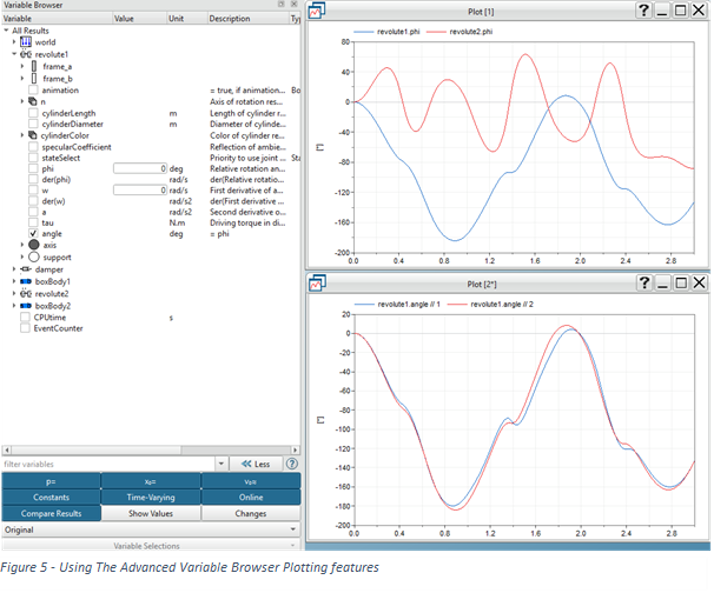Check the CPUtime checkbox
The image size is (714, 593).
click(25, 317)
